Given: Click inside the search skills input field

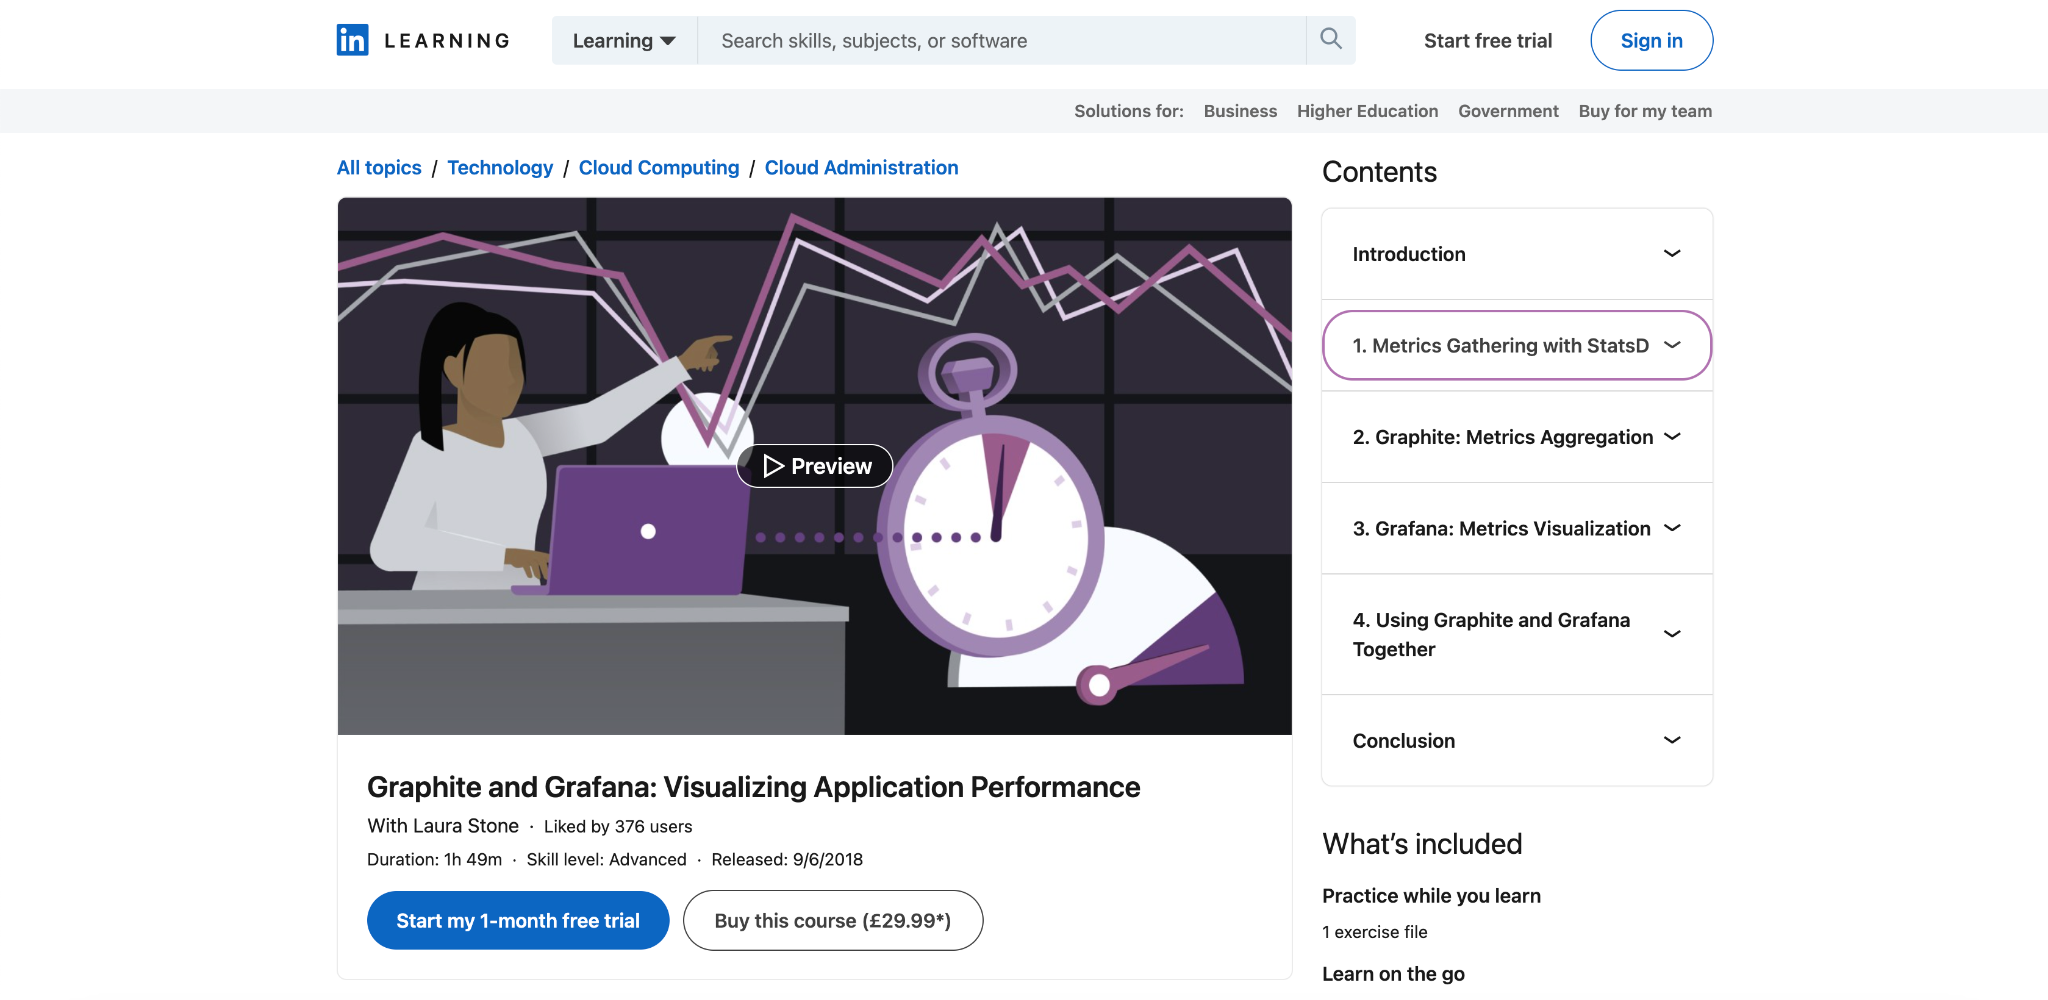Looking at the screenshot, I should [x=1000, y=40].
